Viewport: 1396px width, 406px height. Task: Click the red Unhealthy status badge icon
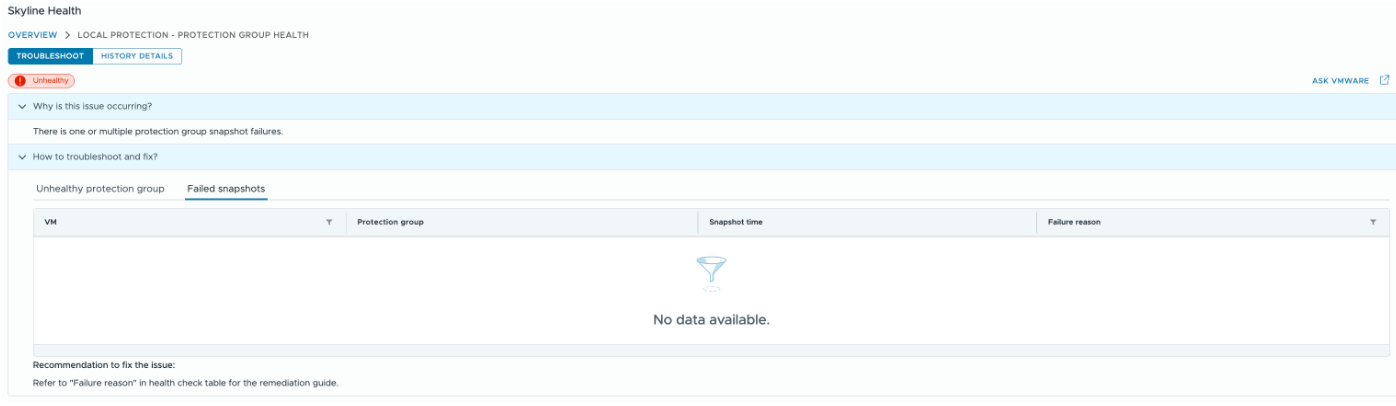point(20,81)
